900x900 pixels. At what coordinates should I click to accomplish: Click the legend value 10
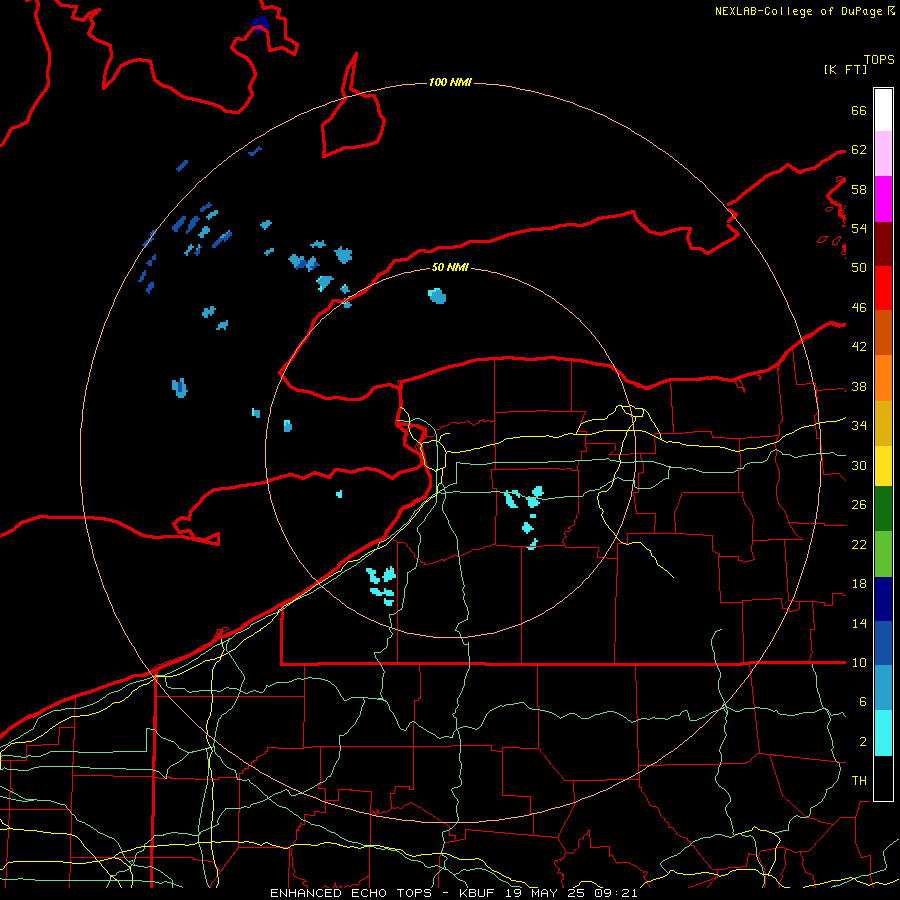click(x=859, y=662)
